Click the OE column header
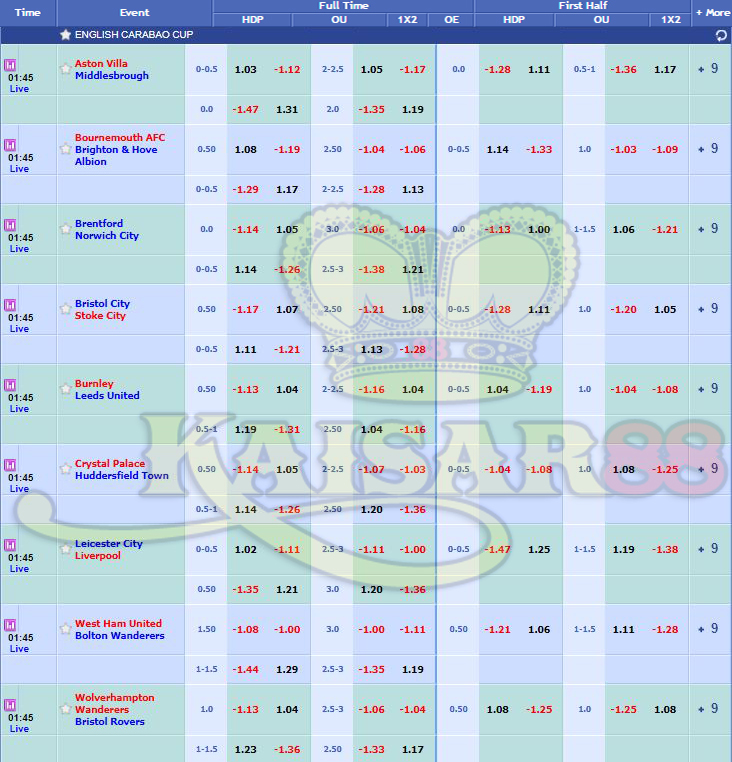The height and width of the screenshot is (762, 732). point(452,19)
